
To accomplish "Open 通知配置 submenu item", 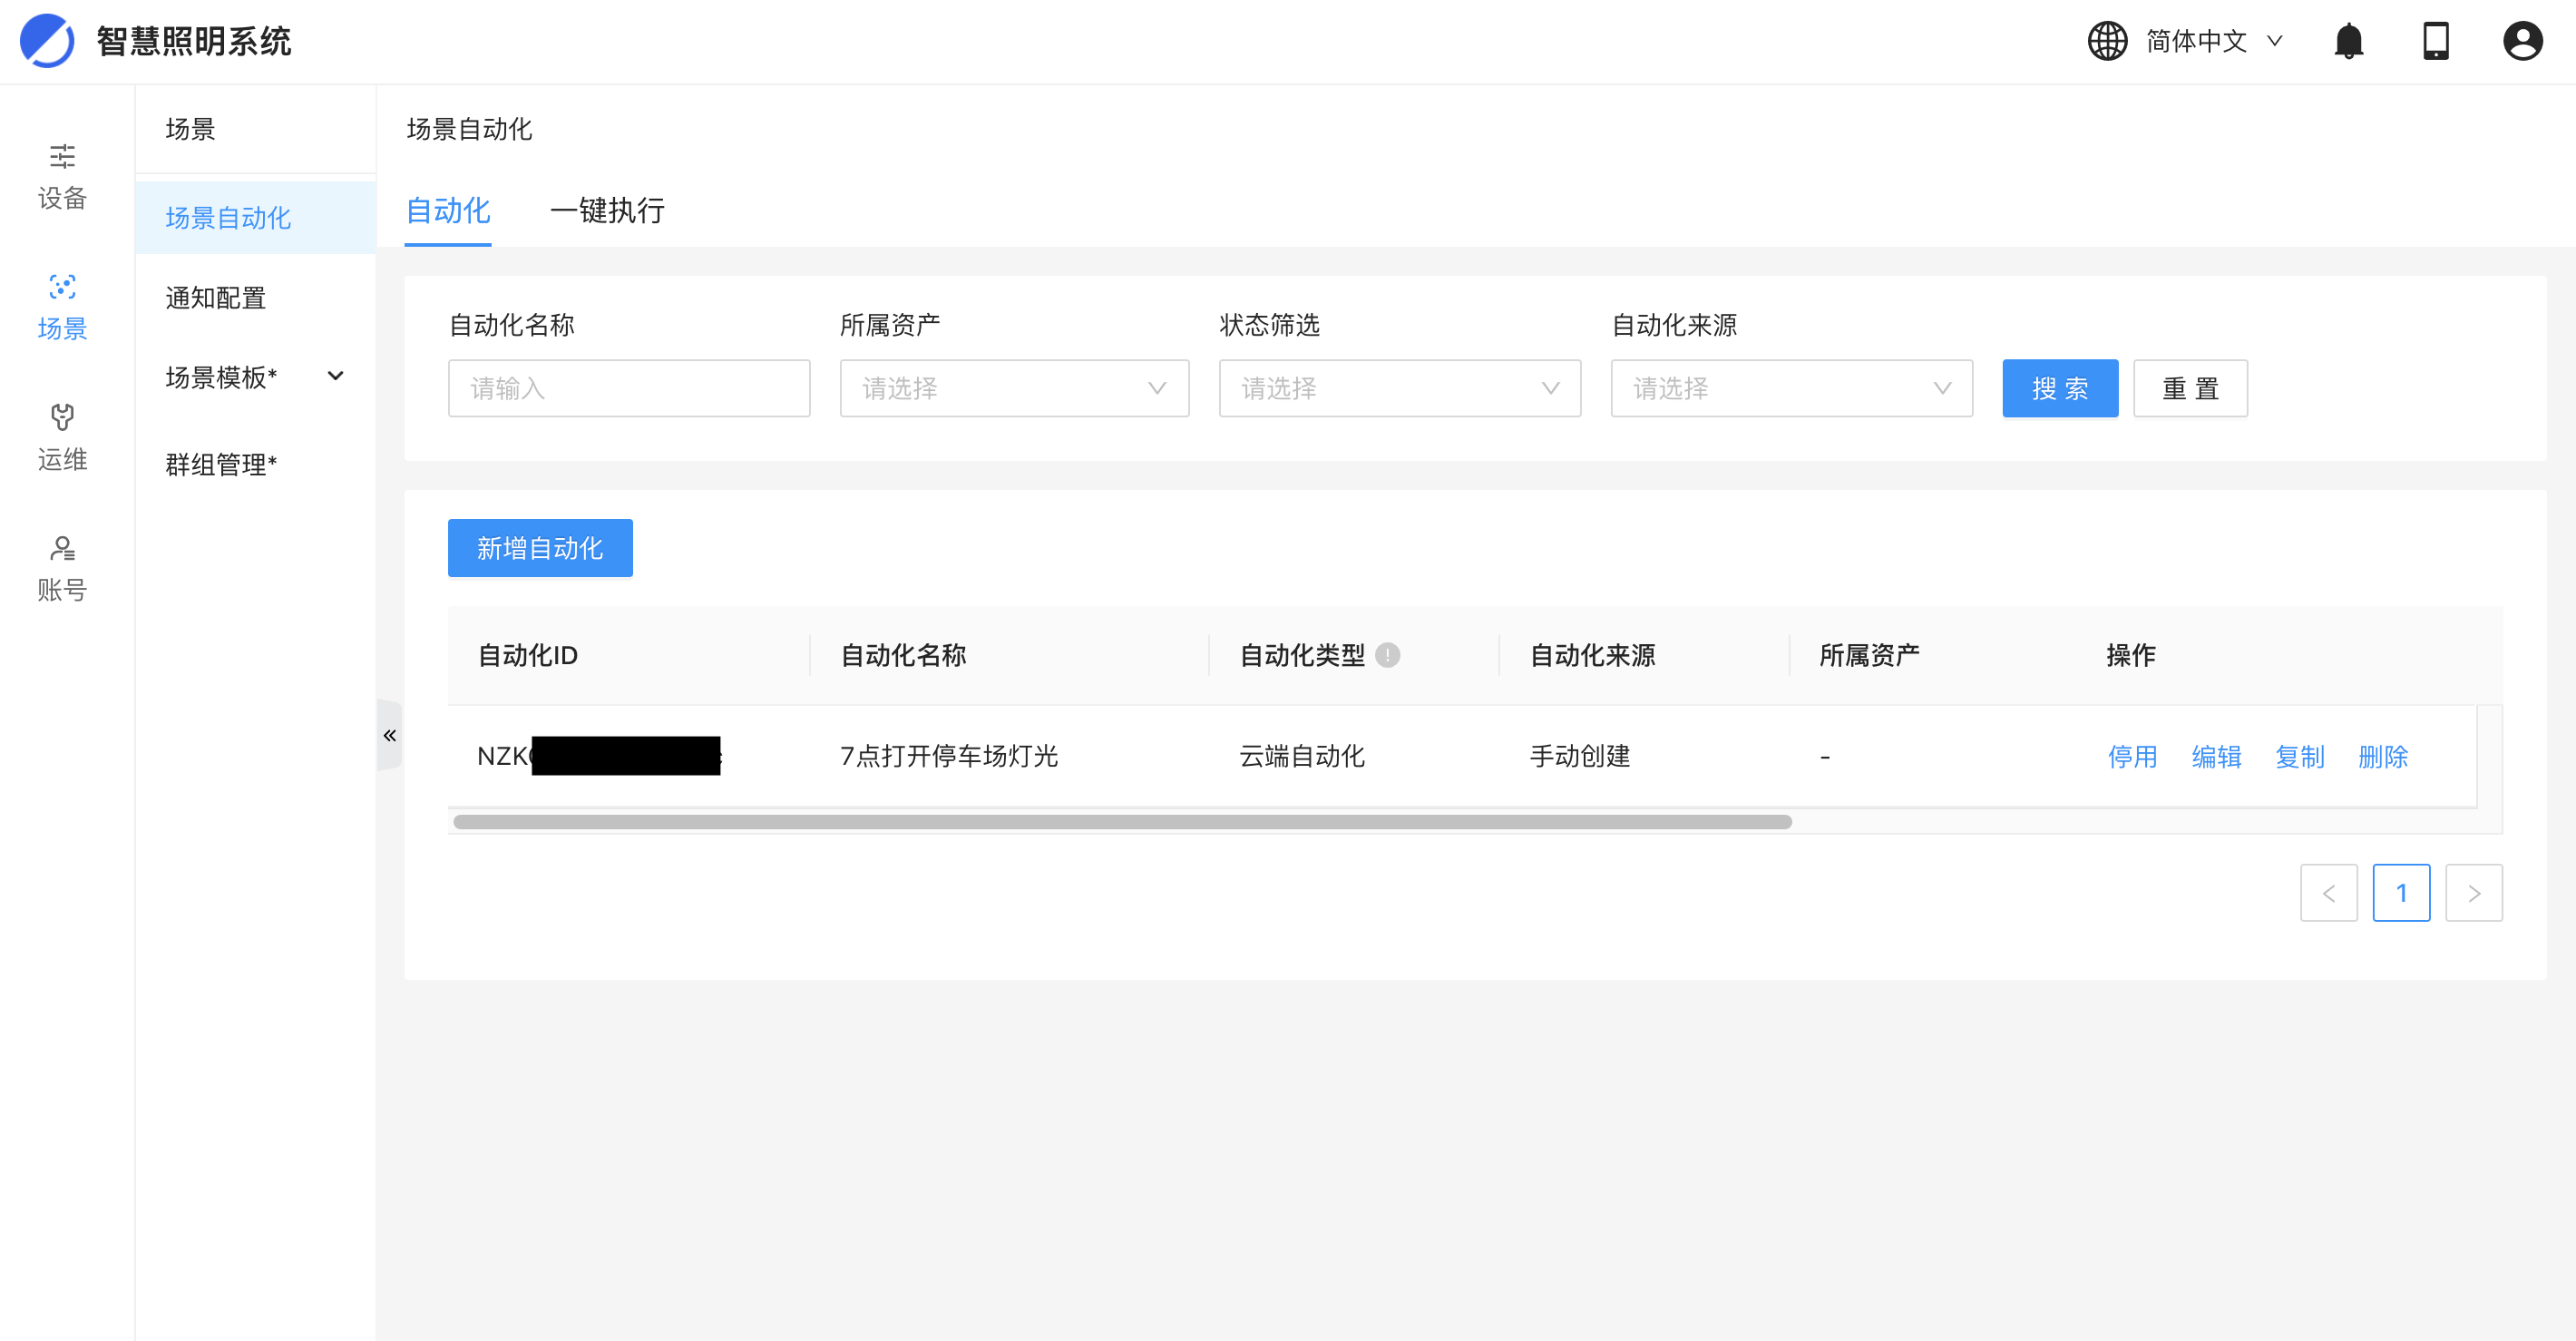I will click(x=255, y=298).
